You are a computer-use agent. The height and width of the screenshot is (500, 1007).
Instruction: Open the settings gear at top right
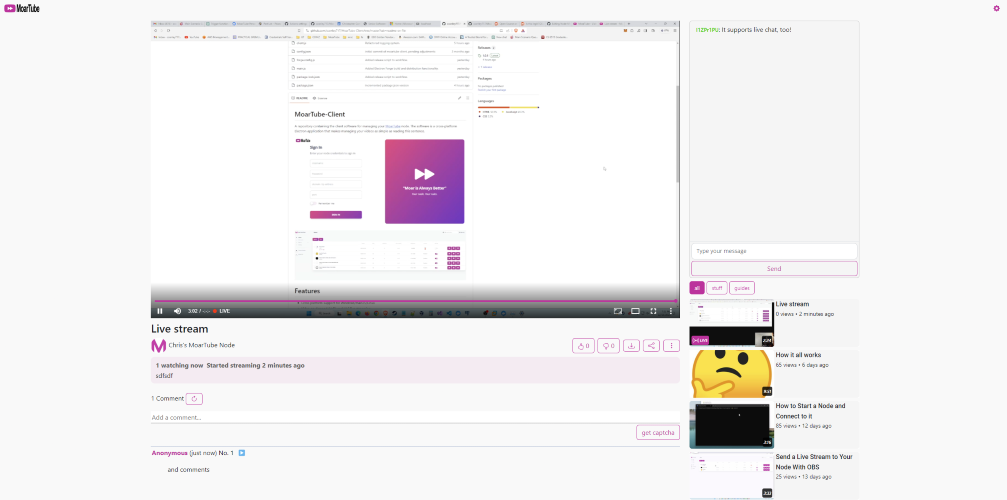(997, 8)
